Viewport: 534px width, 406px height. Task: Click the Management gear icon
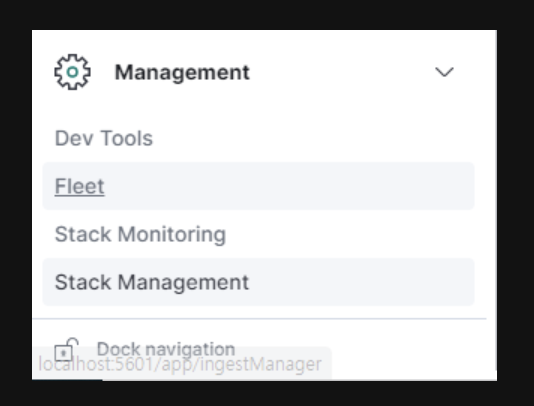(72, 72)
